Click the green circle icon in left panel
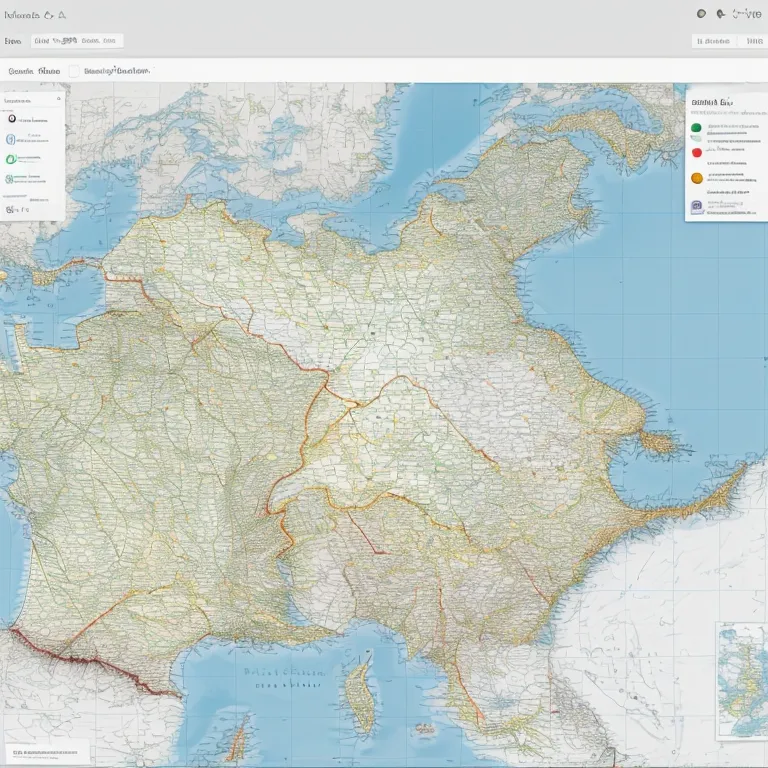 11,159
